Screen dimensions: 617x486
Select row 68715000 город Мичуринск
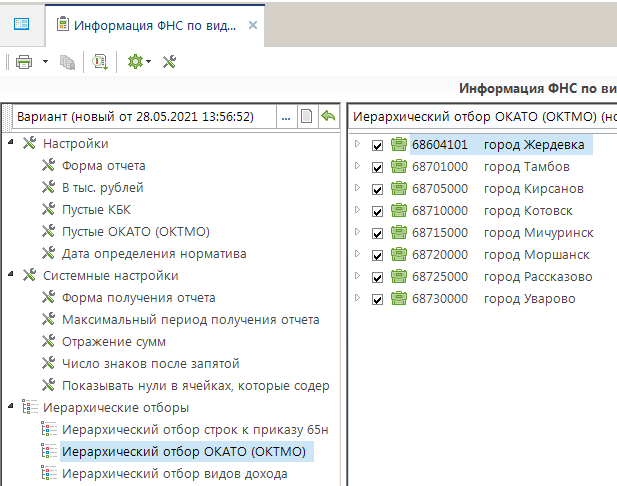click(502, 233)
